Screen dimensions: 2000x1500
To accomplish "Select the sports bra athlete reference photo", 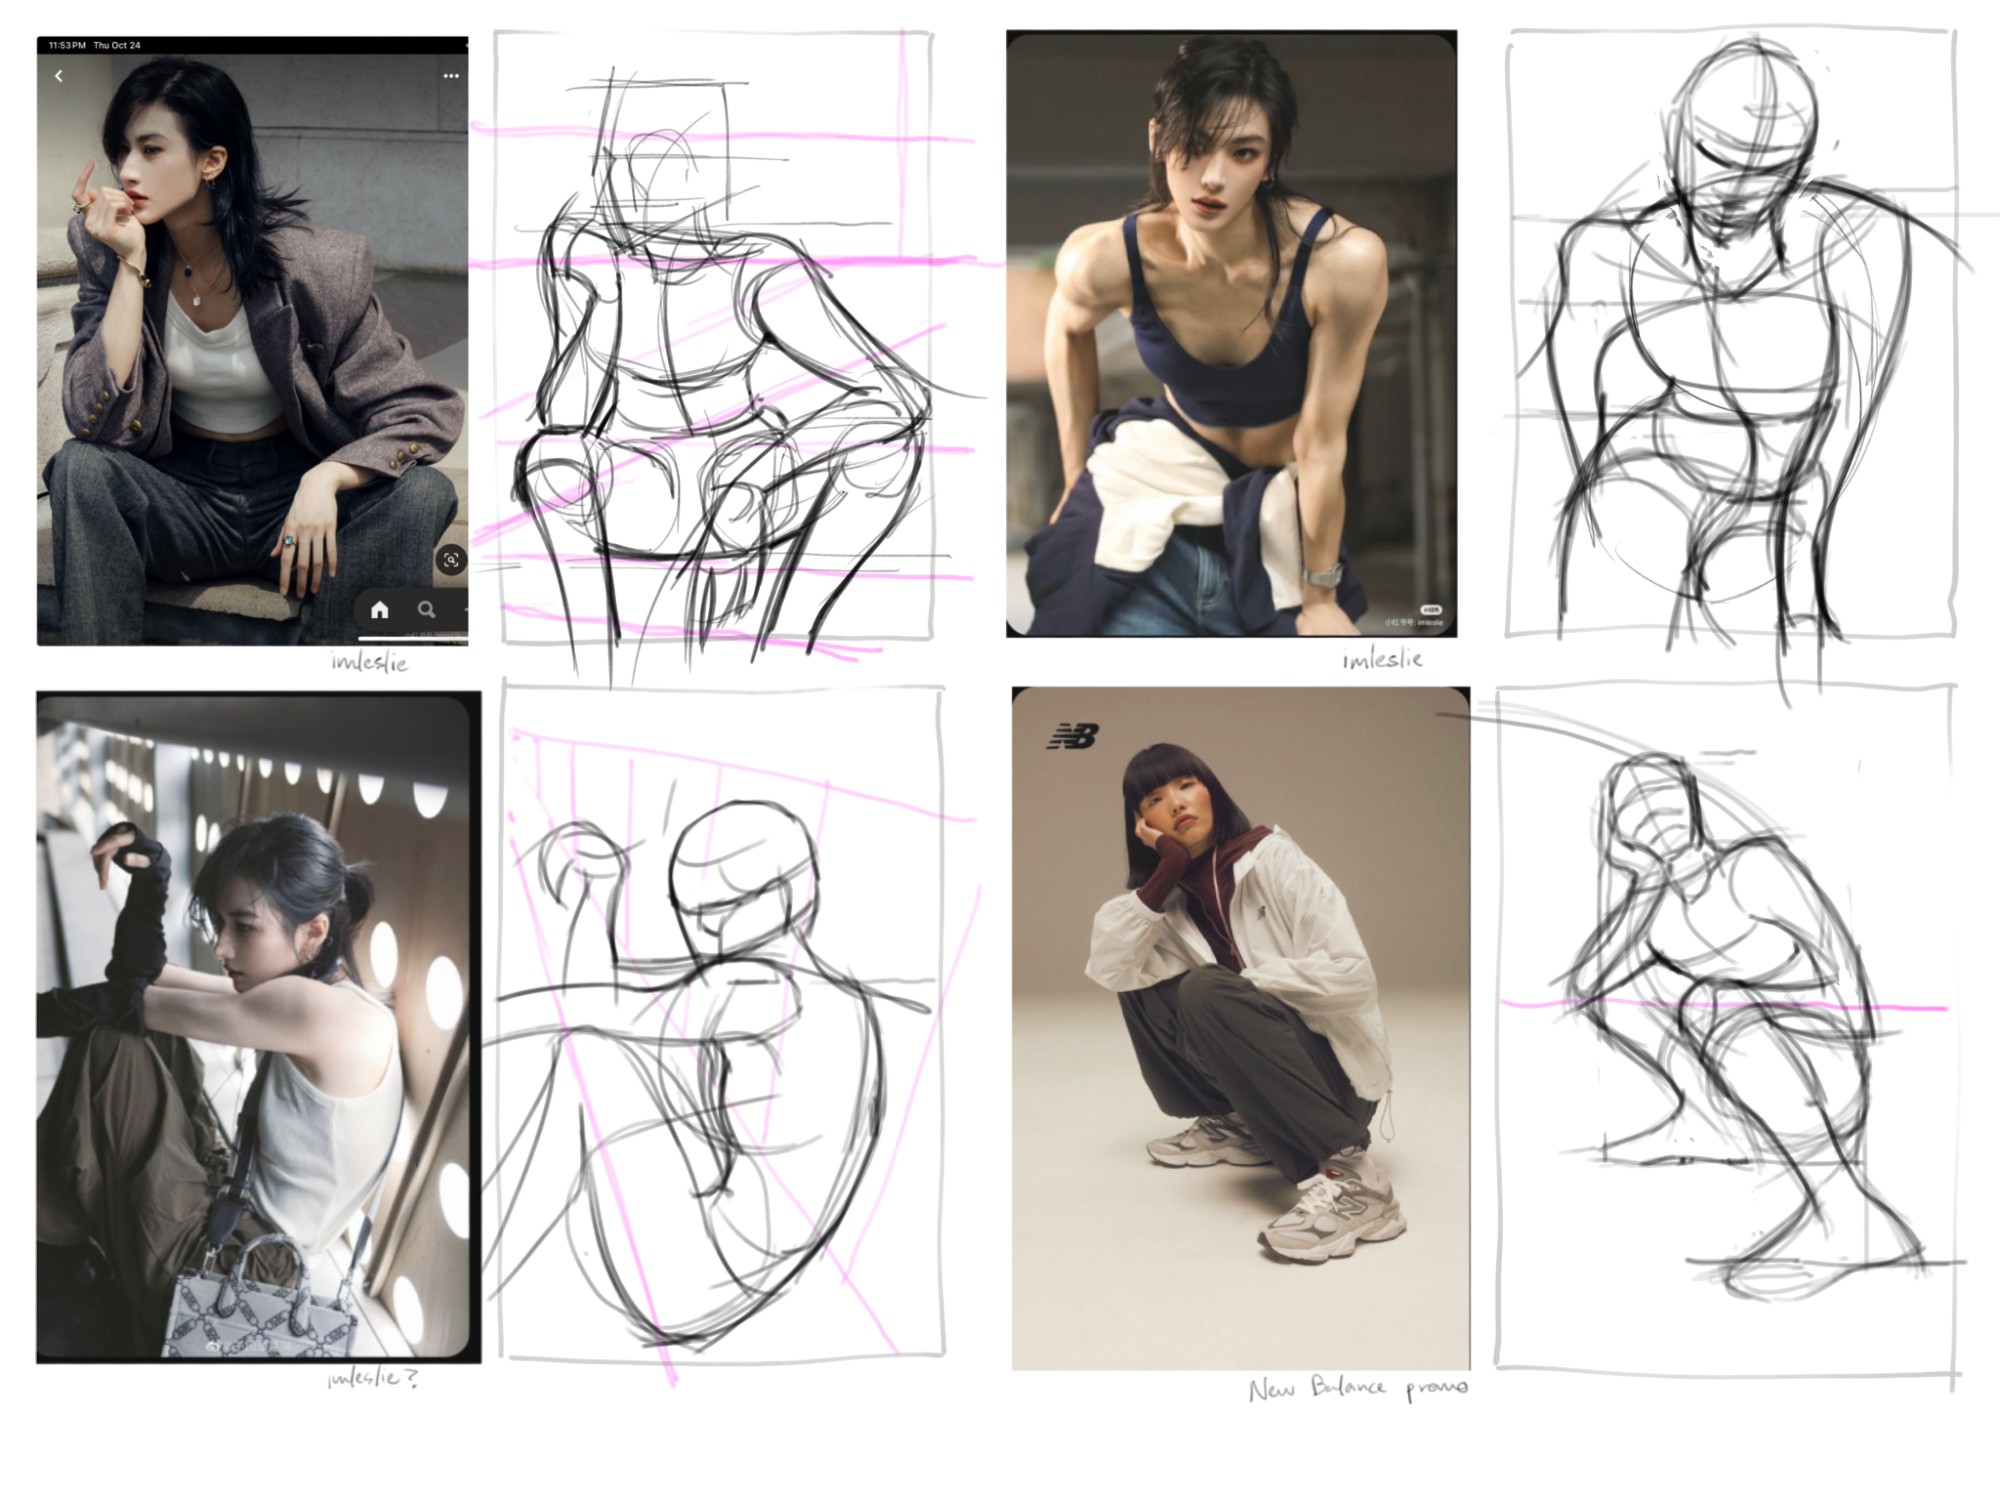I will coord(1230,333).
